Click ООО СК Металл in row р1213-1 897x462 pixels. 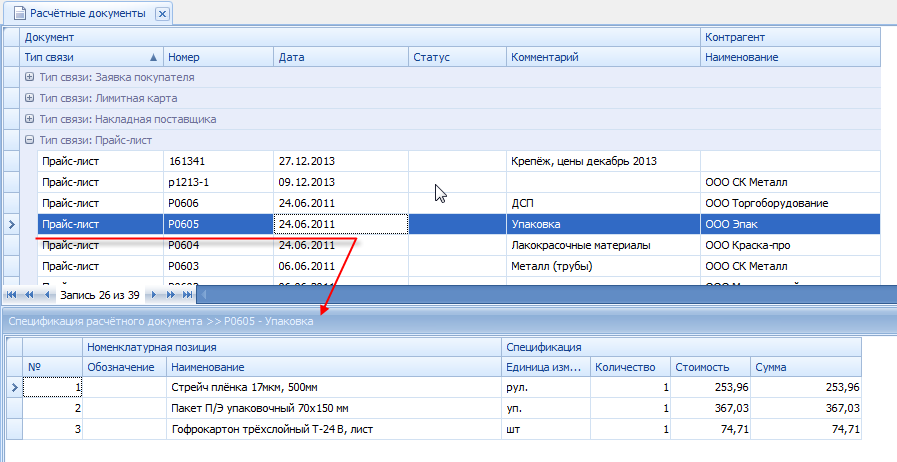790,182
